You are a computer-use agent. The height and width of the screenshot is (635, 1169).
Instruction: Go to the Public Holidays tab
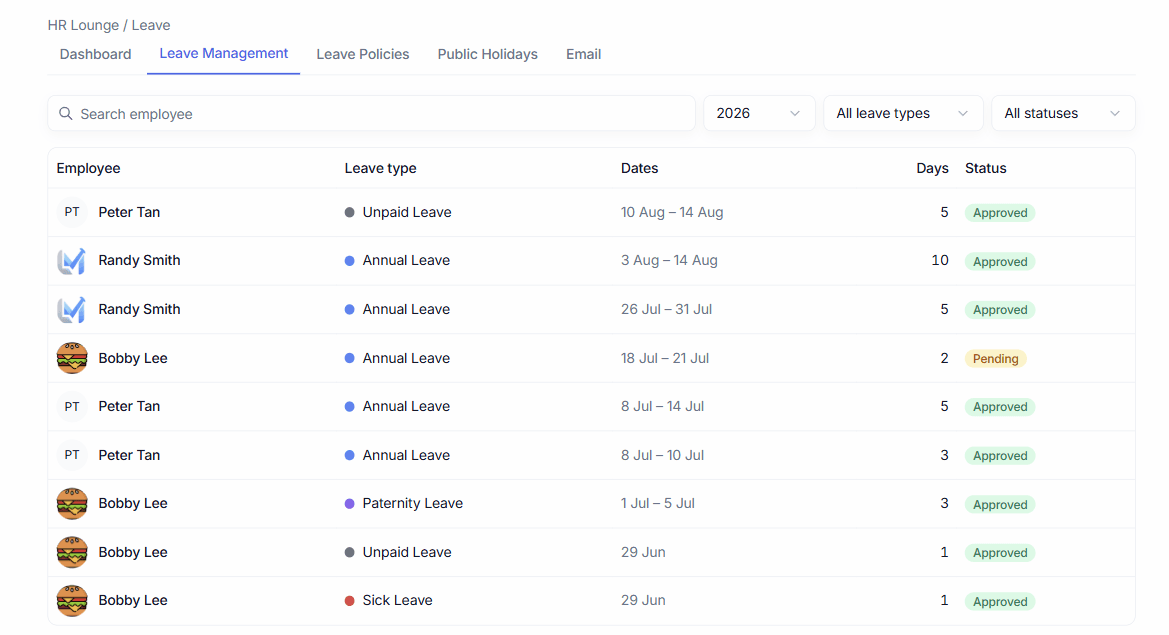(488, 54)
